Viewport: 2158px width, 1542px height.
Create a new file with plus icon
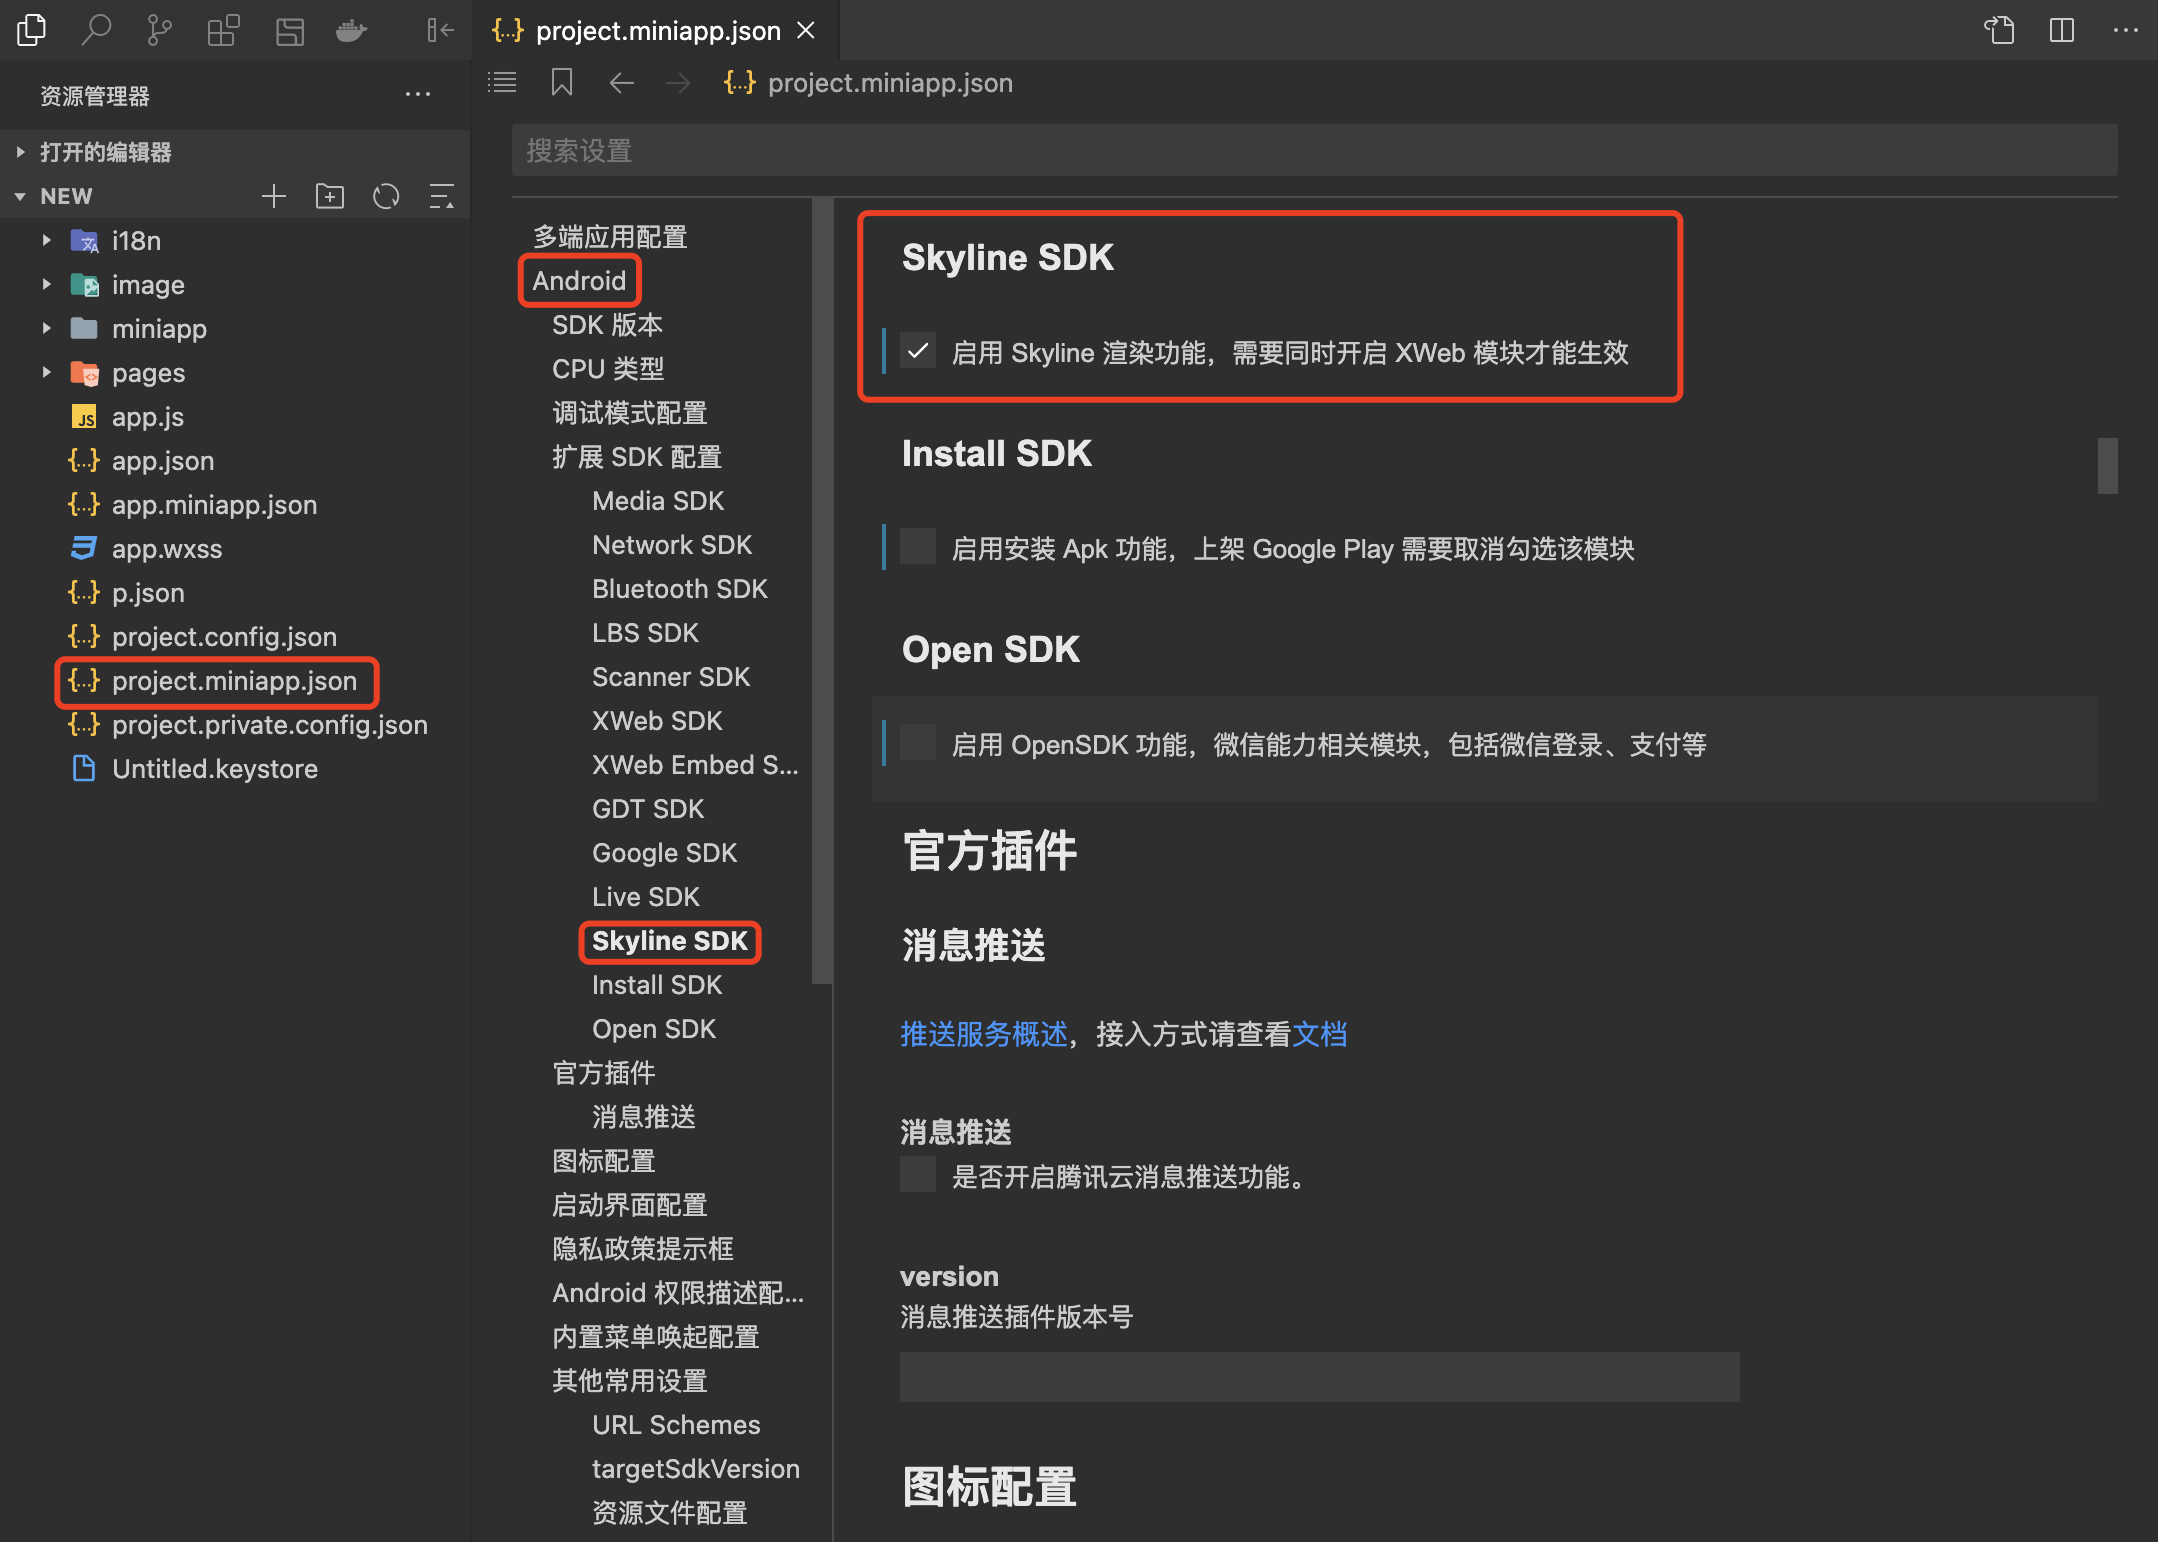click(x=274, y=196)
